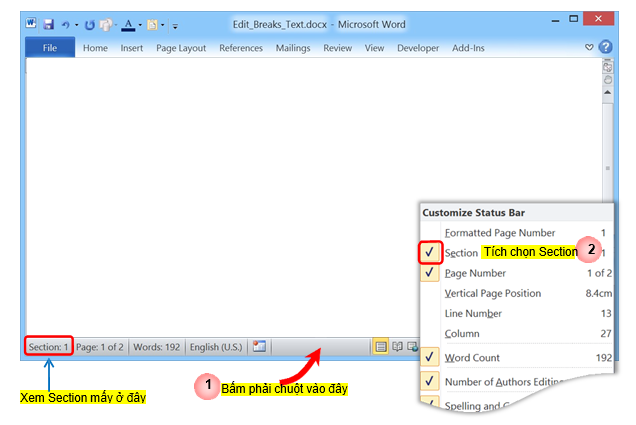The image size is (636, 425).
Task: Switch to the Page Layout tab
Action: 181,47
